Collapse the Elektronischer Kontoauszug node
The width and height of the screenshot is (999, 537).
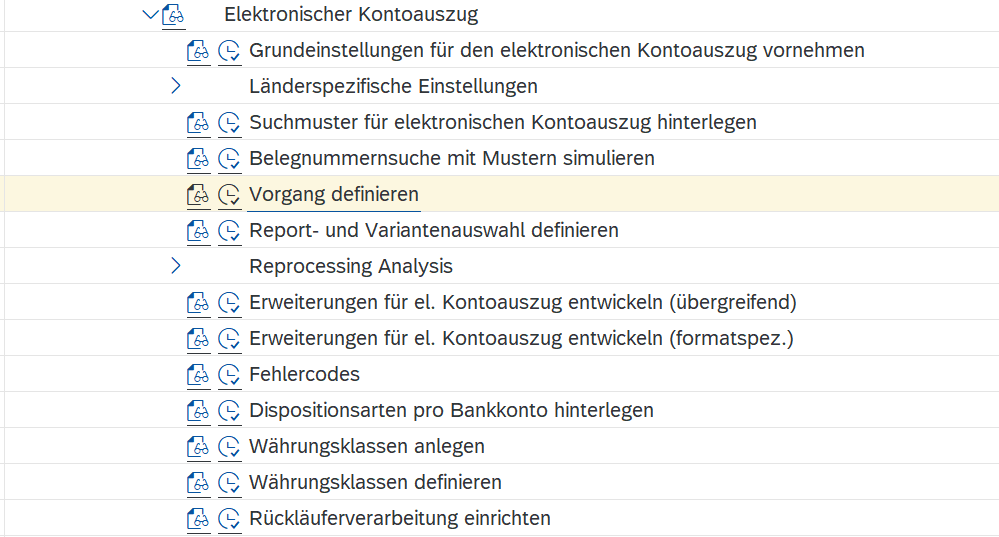point(150,14)
